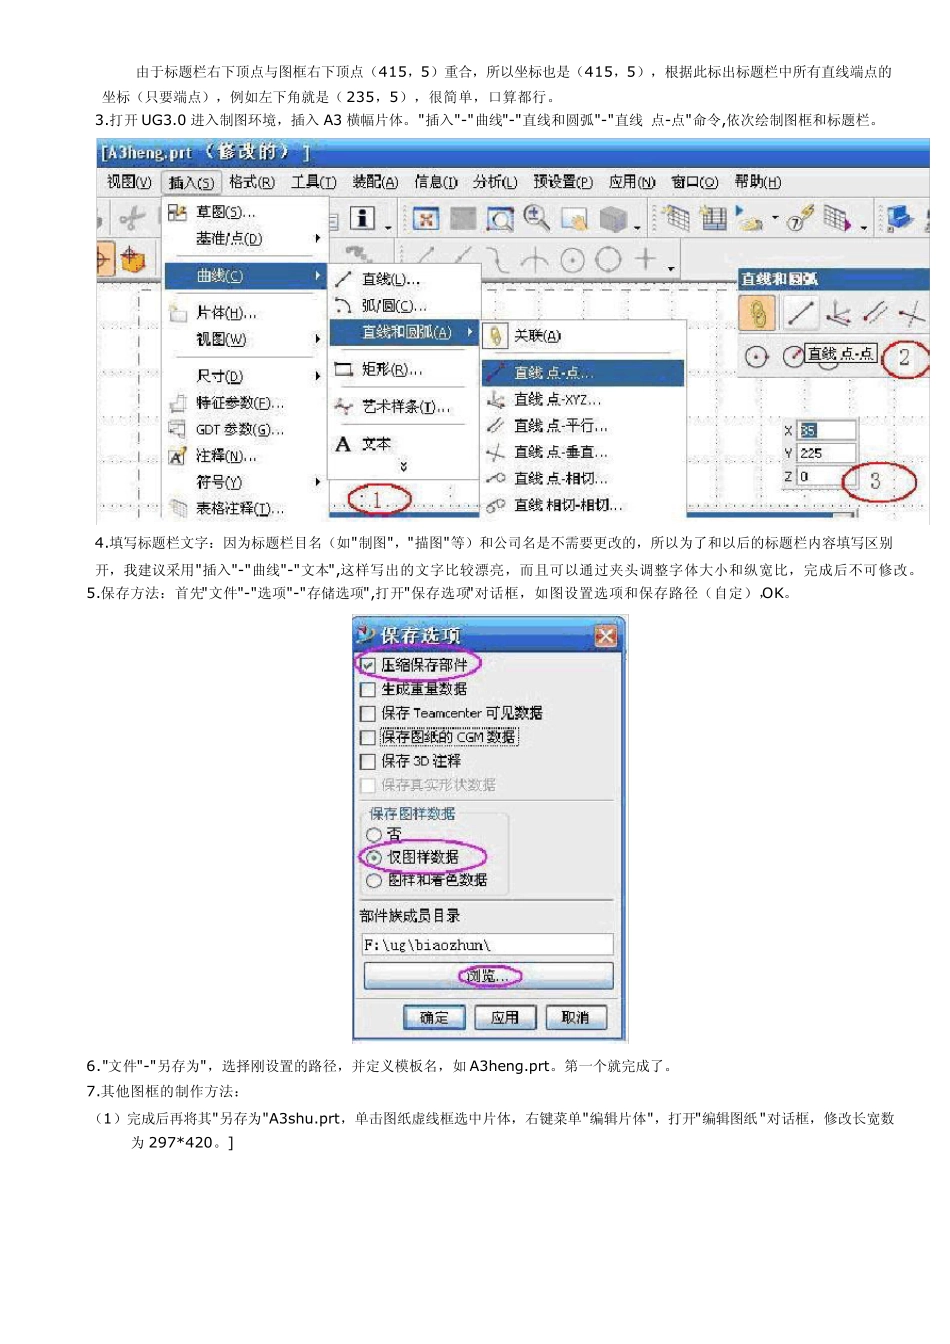Screen dimensions: 950x1344
Task: Enable 生成重量数据 checkbox
Action: tap(368, 689)
